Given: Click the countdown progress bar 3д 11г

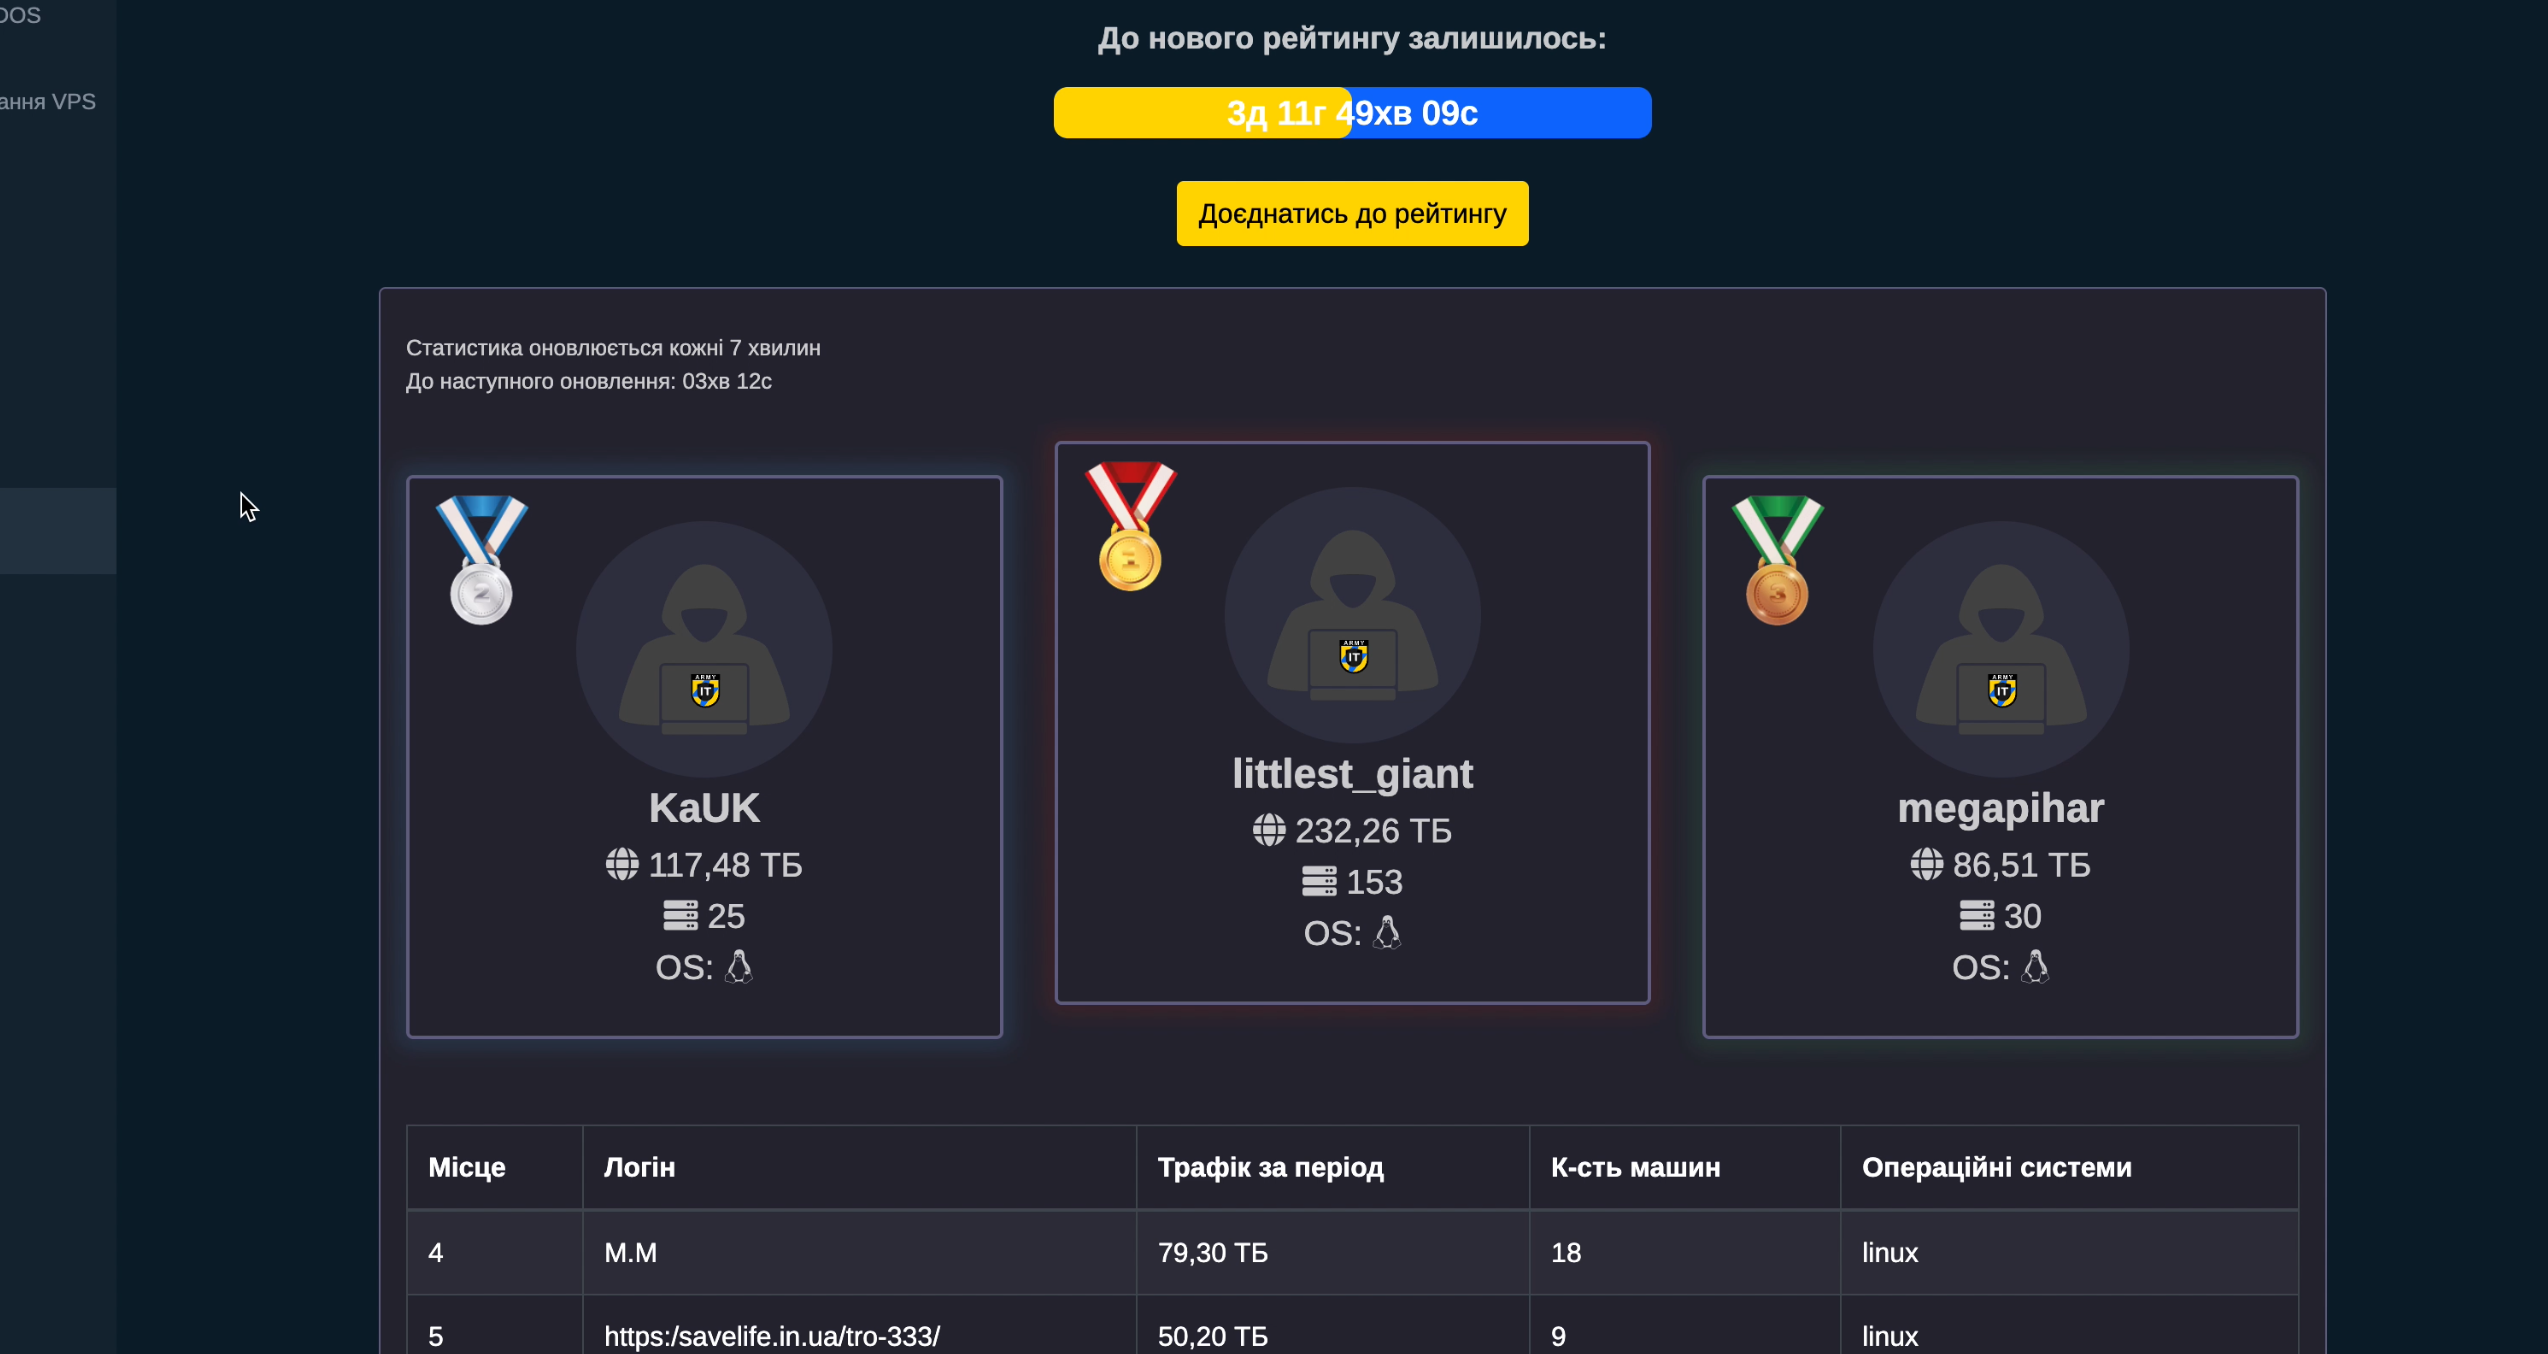Looking at the screenshot, I should (1352, 113).
